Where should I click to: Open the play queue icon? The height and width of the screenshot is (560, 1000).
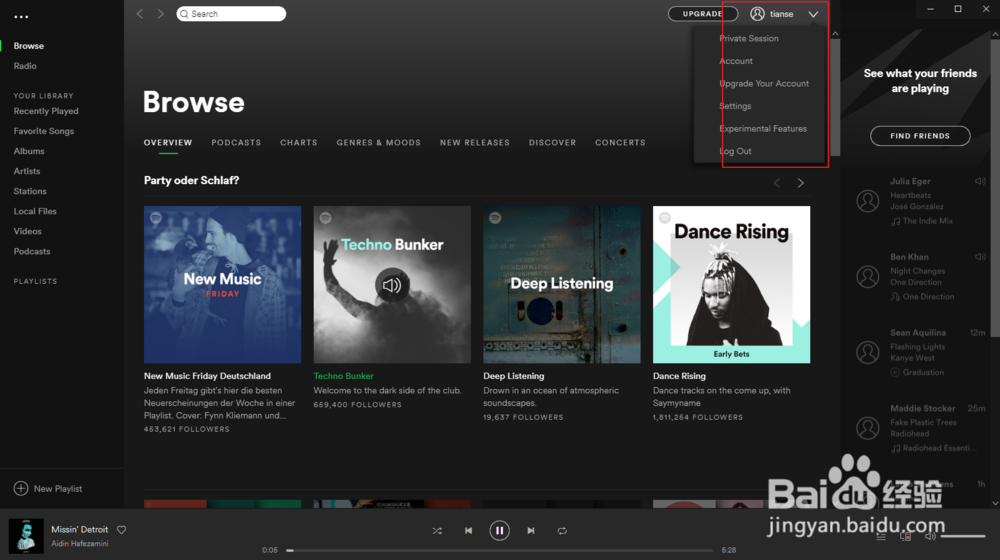881,536
